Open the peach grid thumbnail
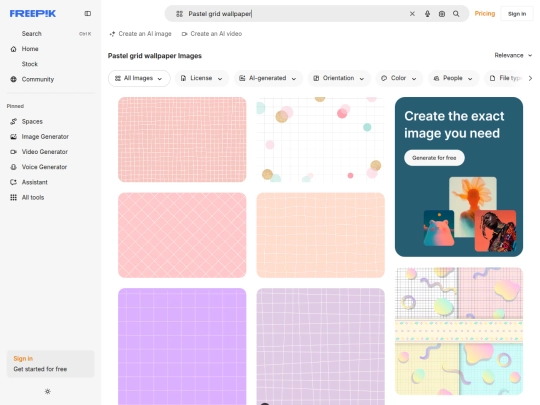This screenshot has height=405, width=540. click(x=321, y=235)
